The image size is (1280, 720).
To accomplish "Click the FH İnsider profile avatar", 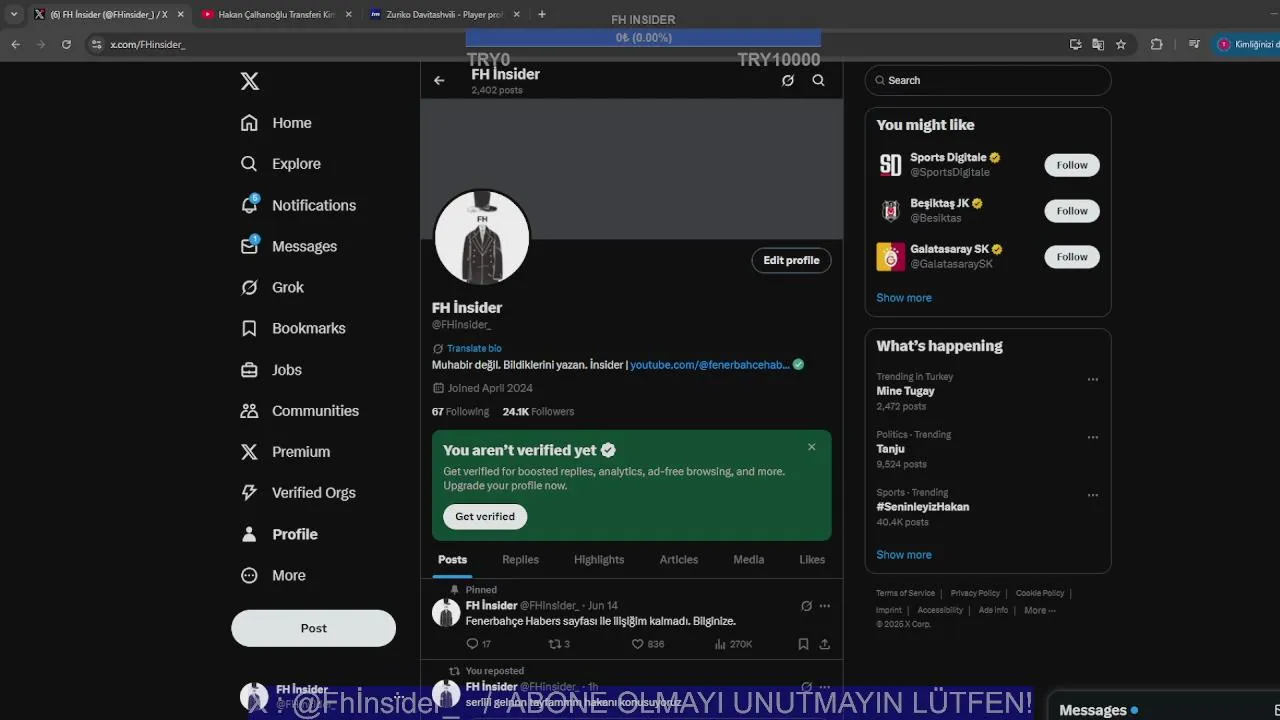I will pyautogui.click(x=482, y=238).
